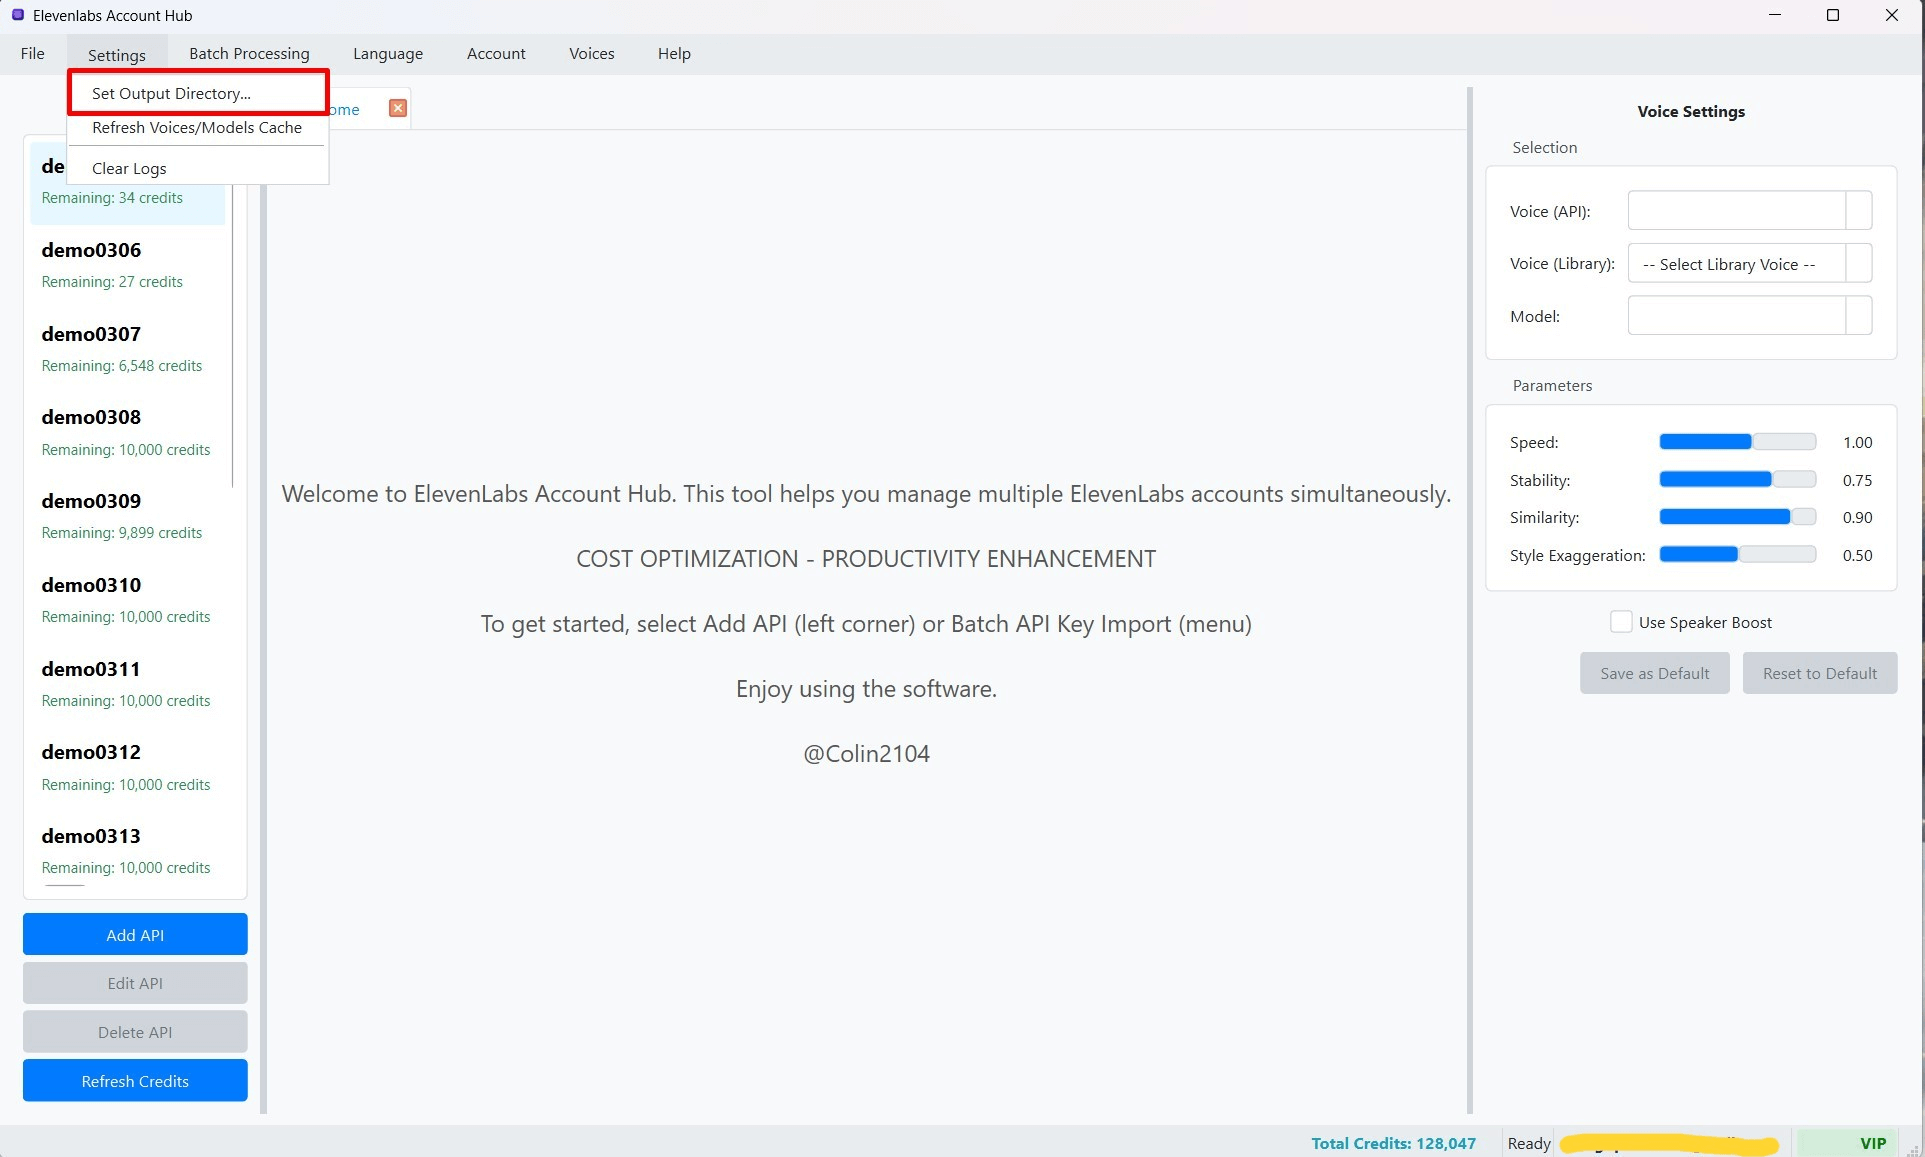Select the demo0313 account
The image size is (1925, 1157).
click(x=128, y=851)
